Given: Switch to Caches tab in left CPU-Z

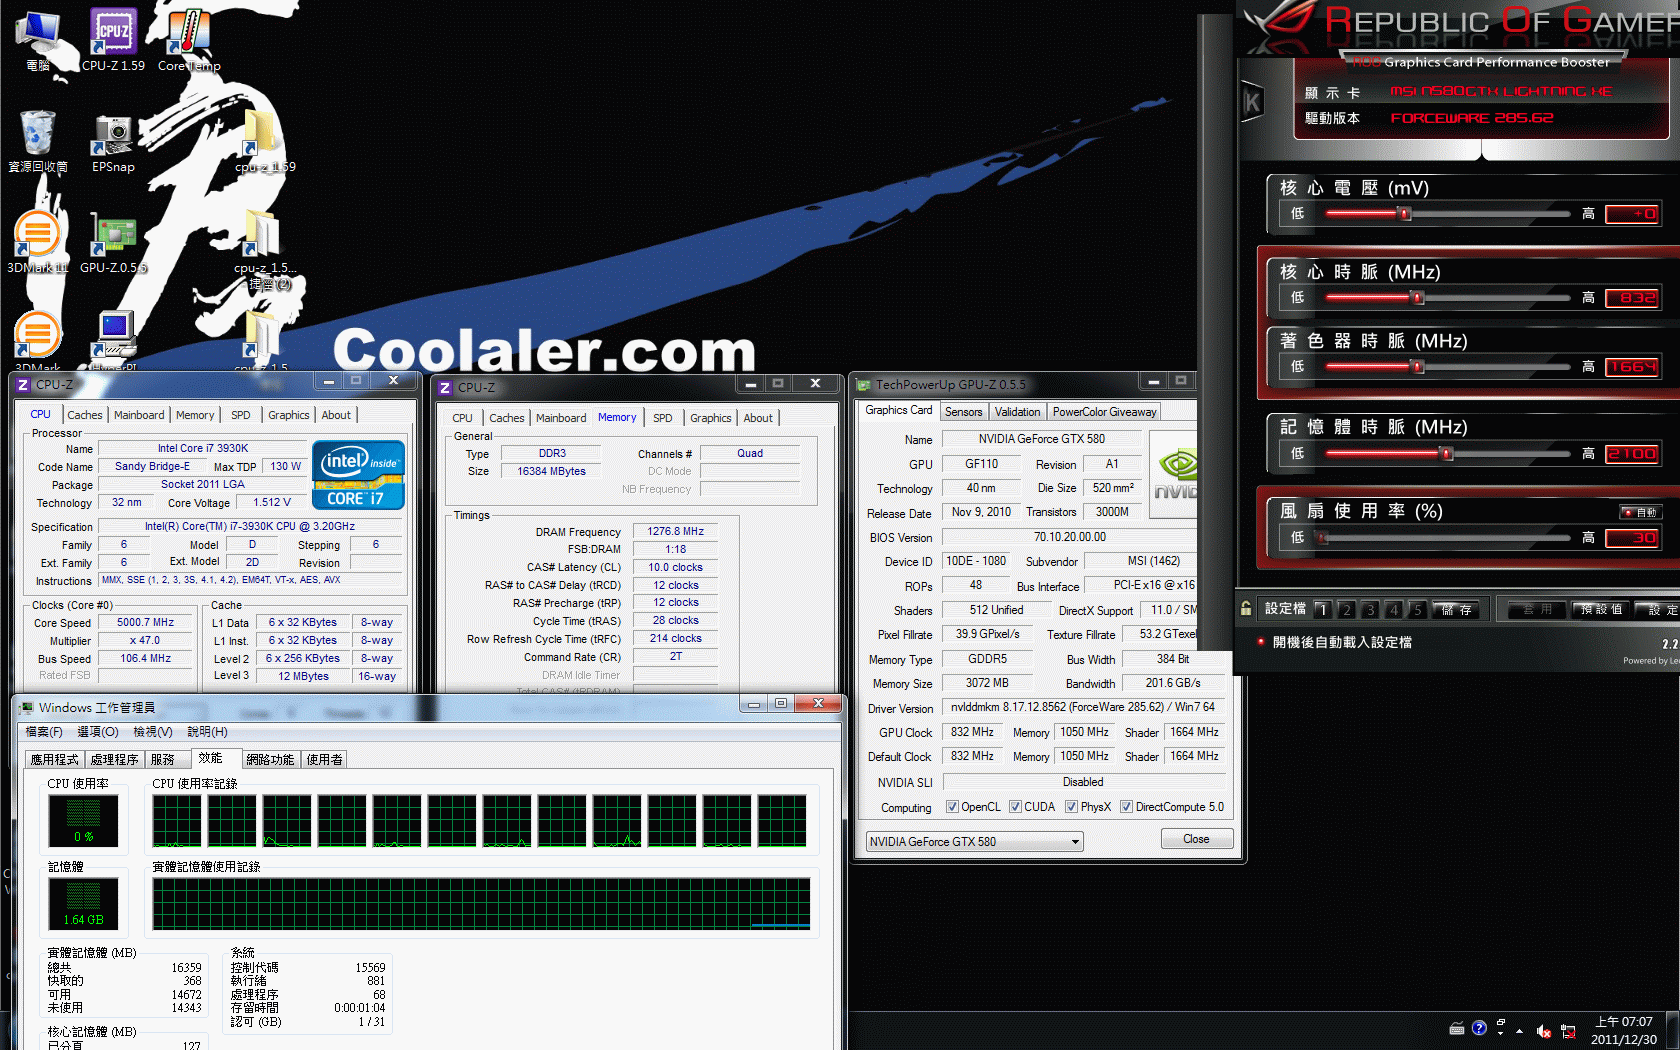Looking at the screenshot, I should (85, 415).
